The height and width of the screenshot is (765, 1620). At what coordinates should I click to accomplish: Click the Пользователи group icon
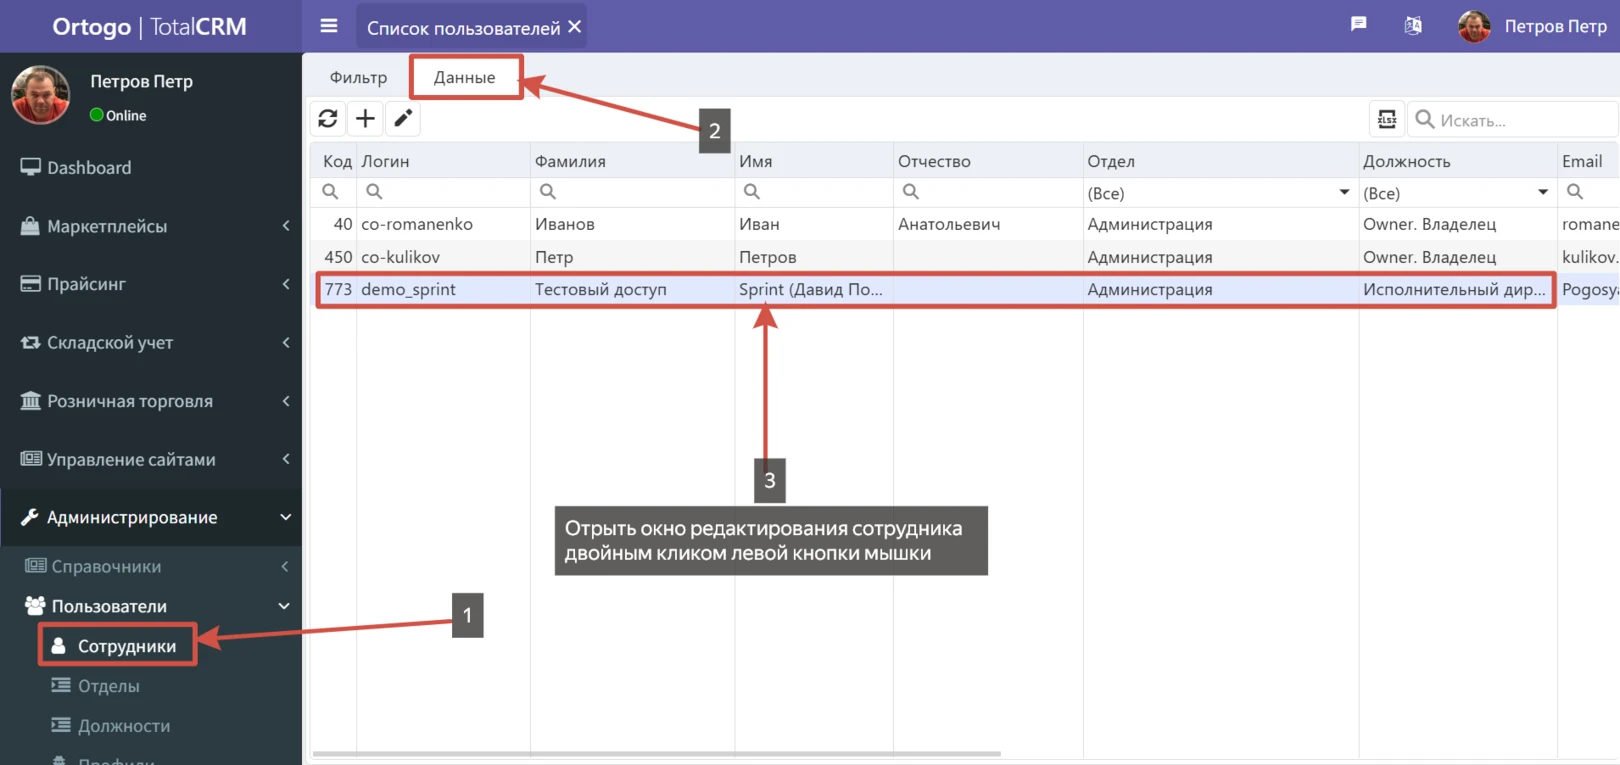(x=35, y=606)
